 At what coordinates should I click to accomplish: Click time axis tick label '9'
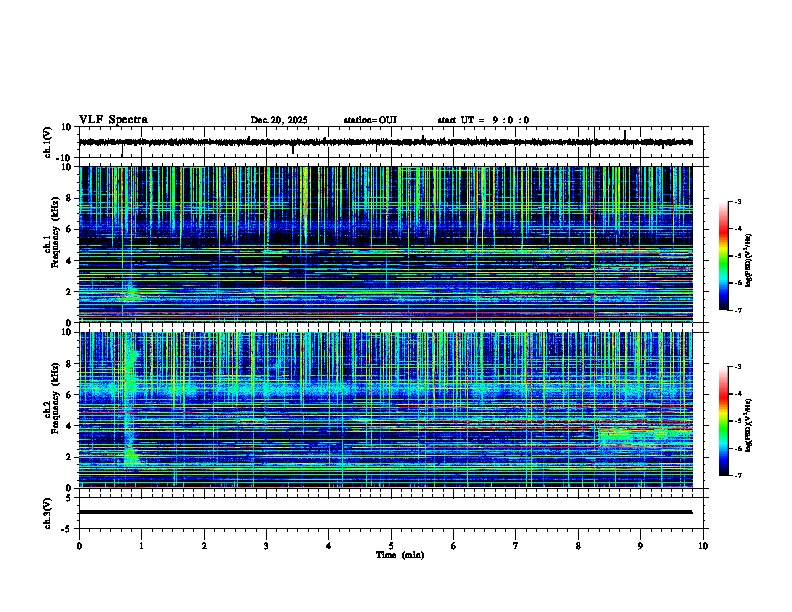640,546
